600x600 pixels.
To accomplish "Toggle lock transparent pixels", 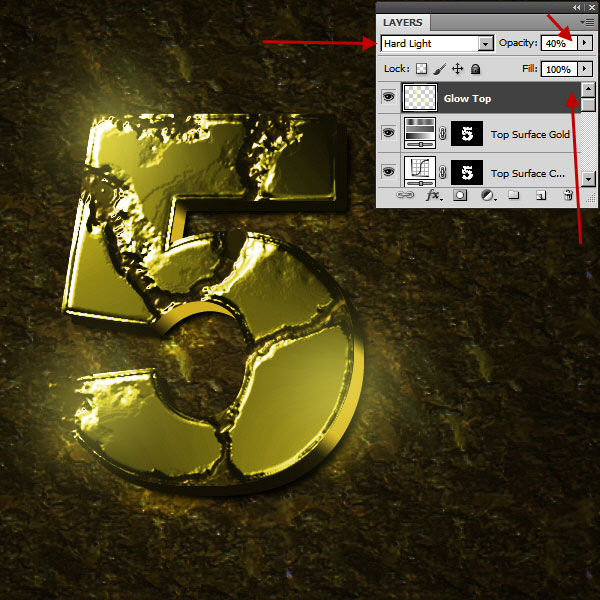I will [x=422, y=69].
